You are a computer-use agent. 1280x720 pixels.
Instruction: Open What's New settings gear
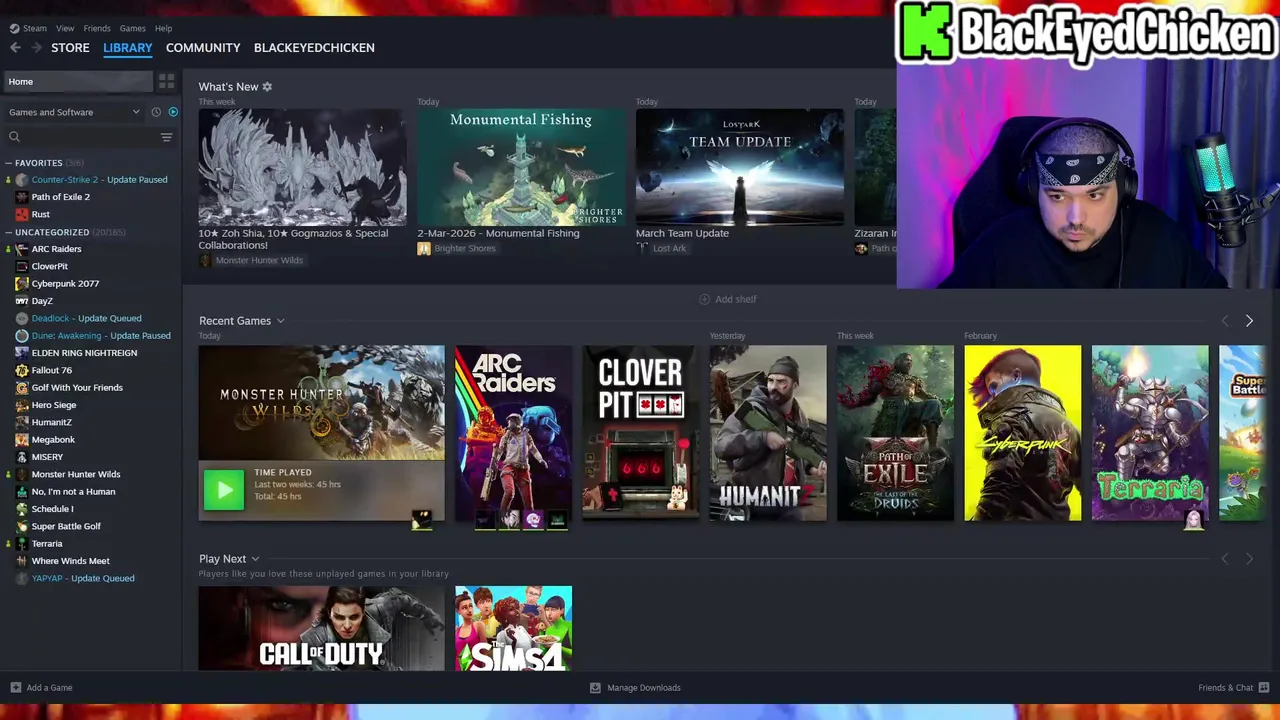(x=267, y=87)
